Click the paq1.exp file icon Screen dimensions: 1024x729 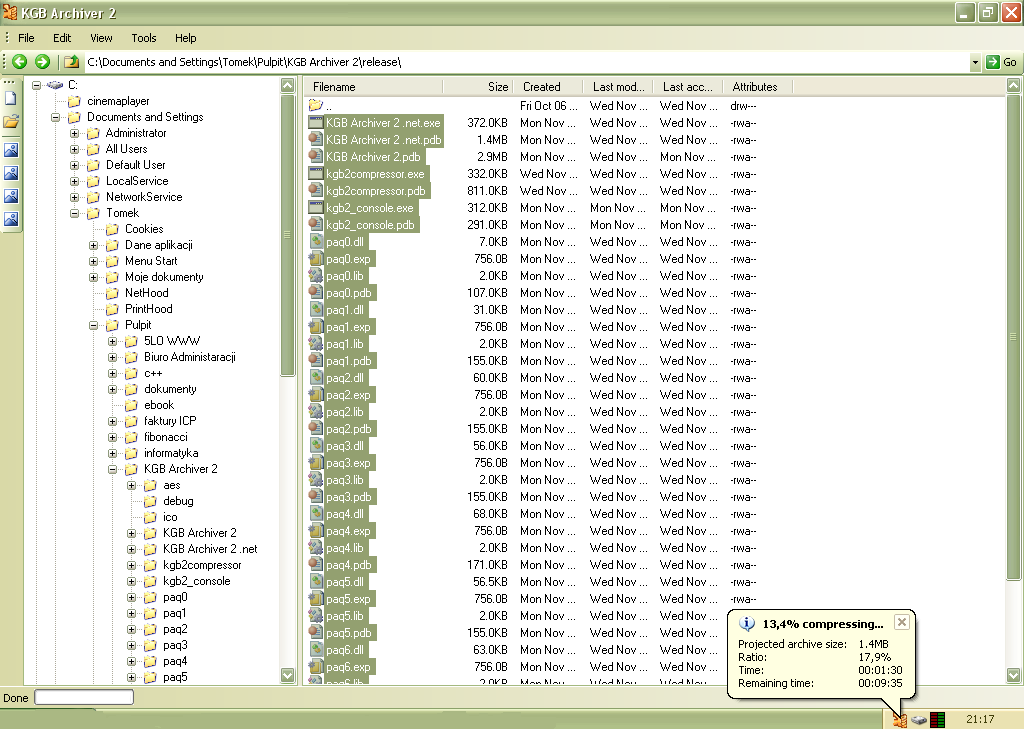click(316, 327)
